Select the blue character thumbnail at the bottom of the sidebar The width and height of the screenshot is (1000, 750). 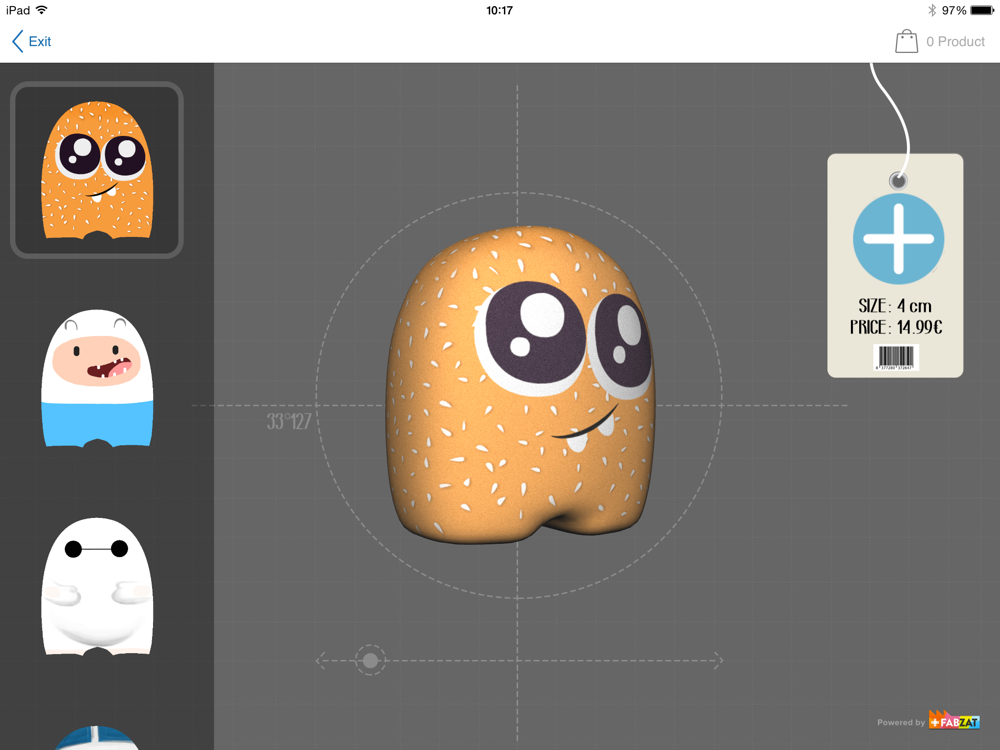click(97, 738)
